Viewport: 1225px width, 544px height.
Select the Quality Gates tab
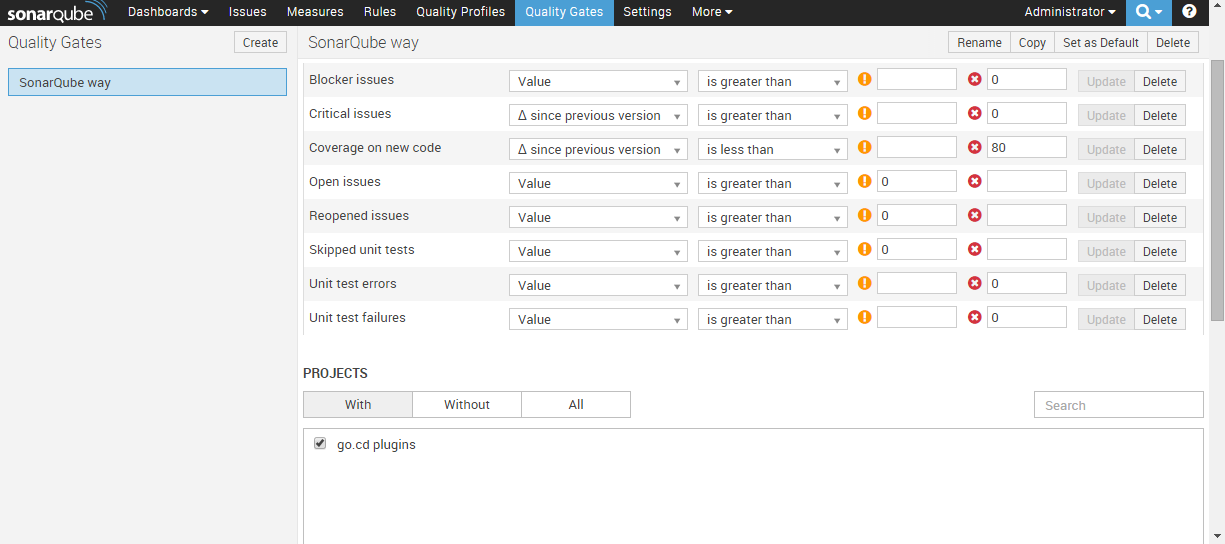point(564,12)
